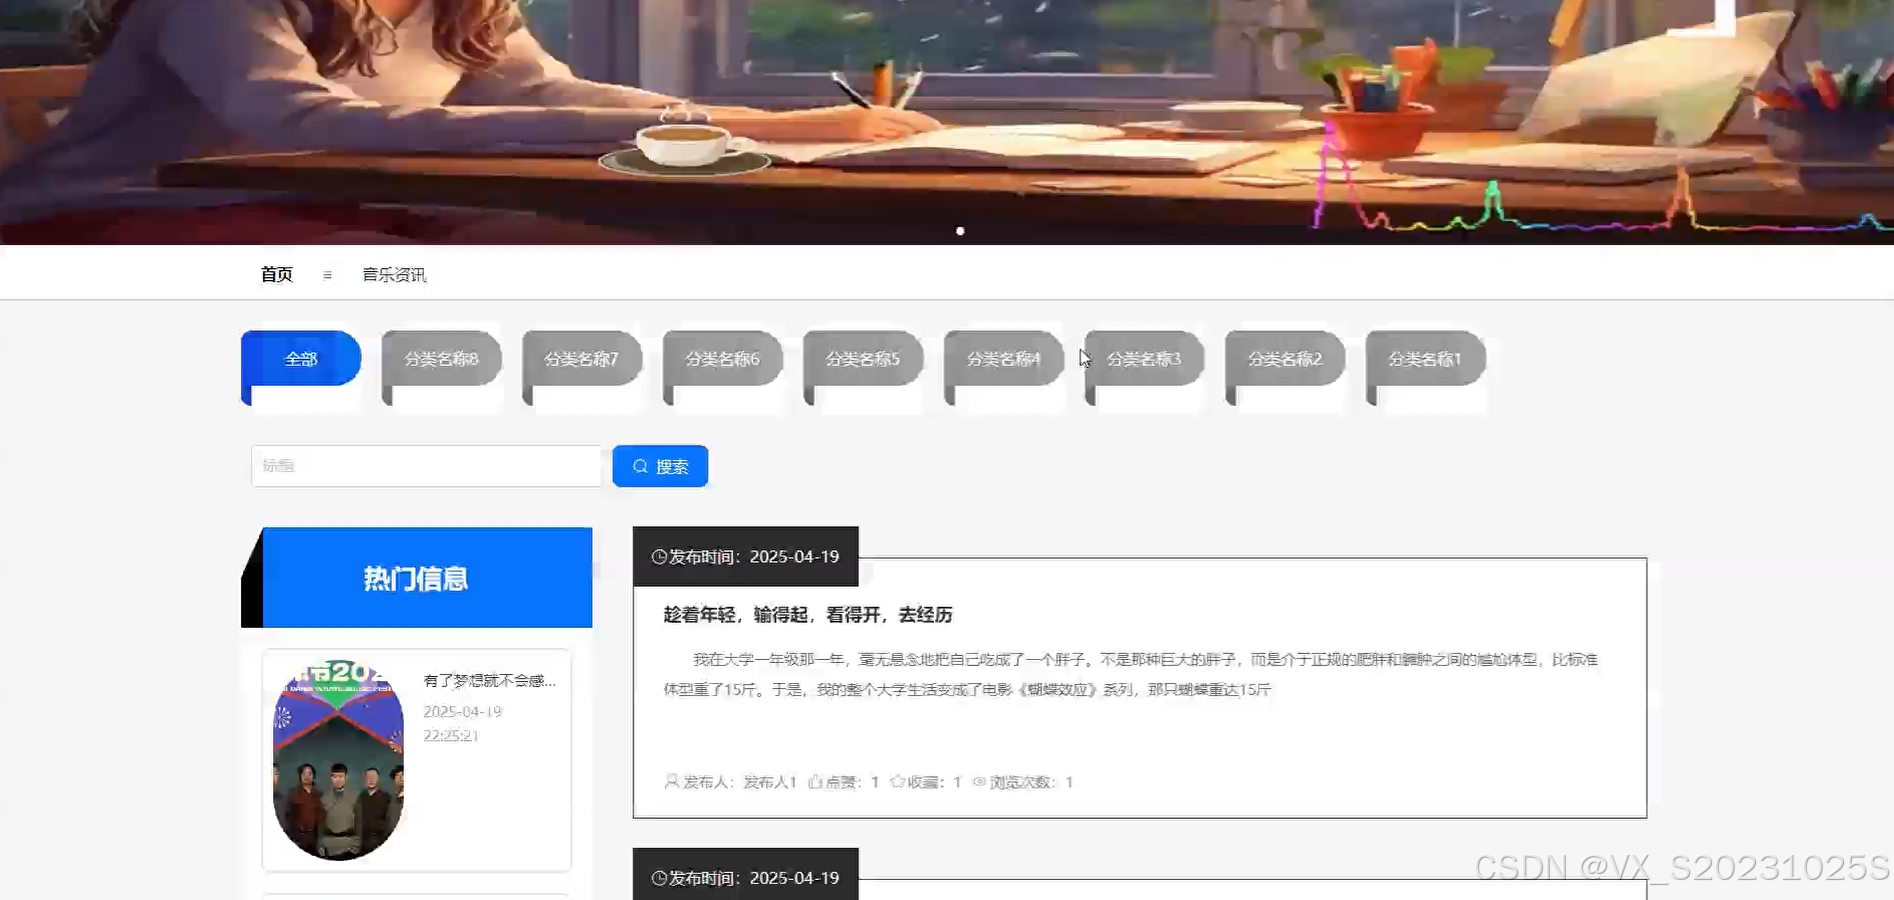Select the 分类名称1 category tab
The image size is (1894, 900).
point(1425,359)
